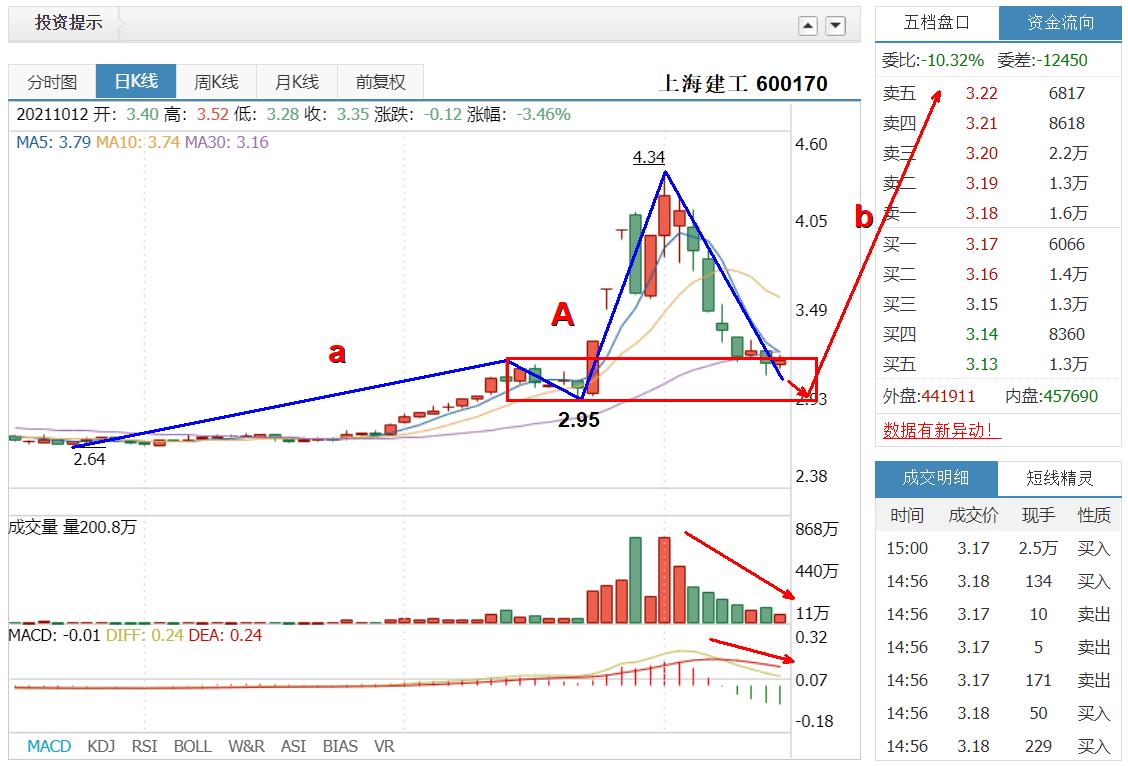Click the 买四 price 3.14
This screenshot has width=1128, height=766.
[x=981, y=334]
